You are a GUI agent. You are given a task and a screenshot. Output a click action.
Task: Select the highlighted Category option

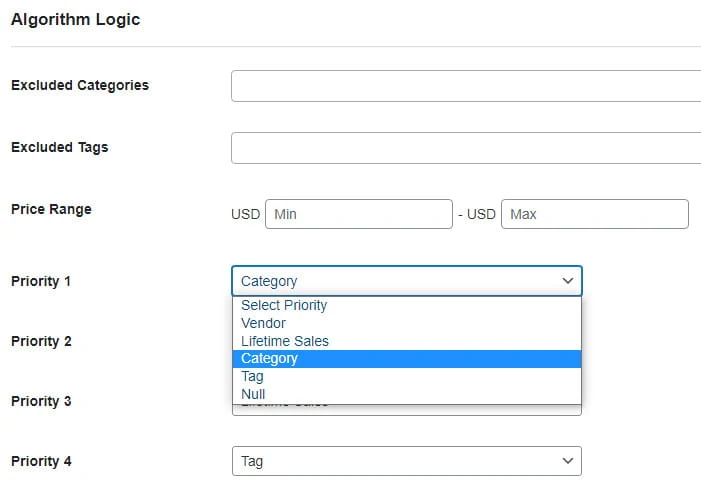[x=269, y=359]
